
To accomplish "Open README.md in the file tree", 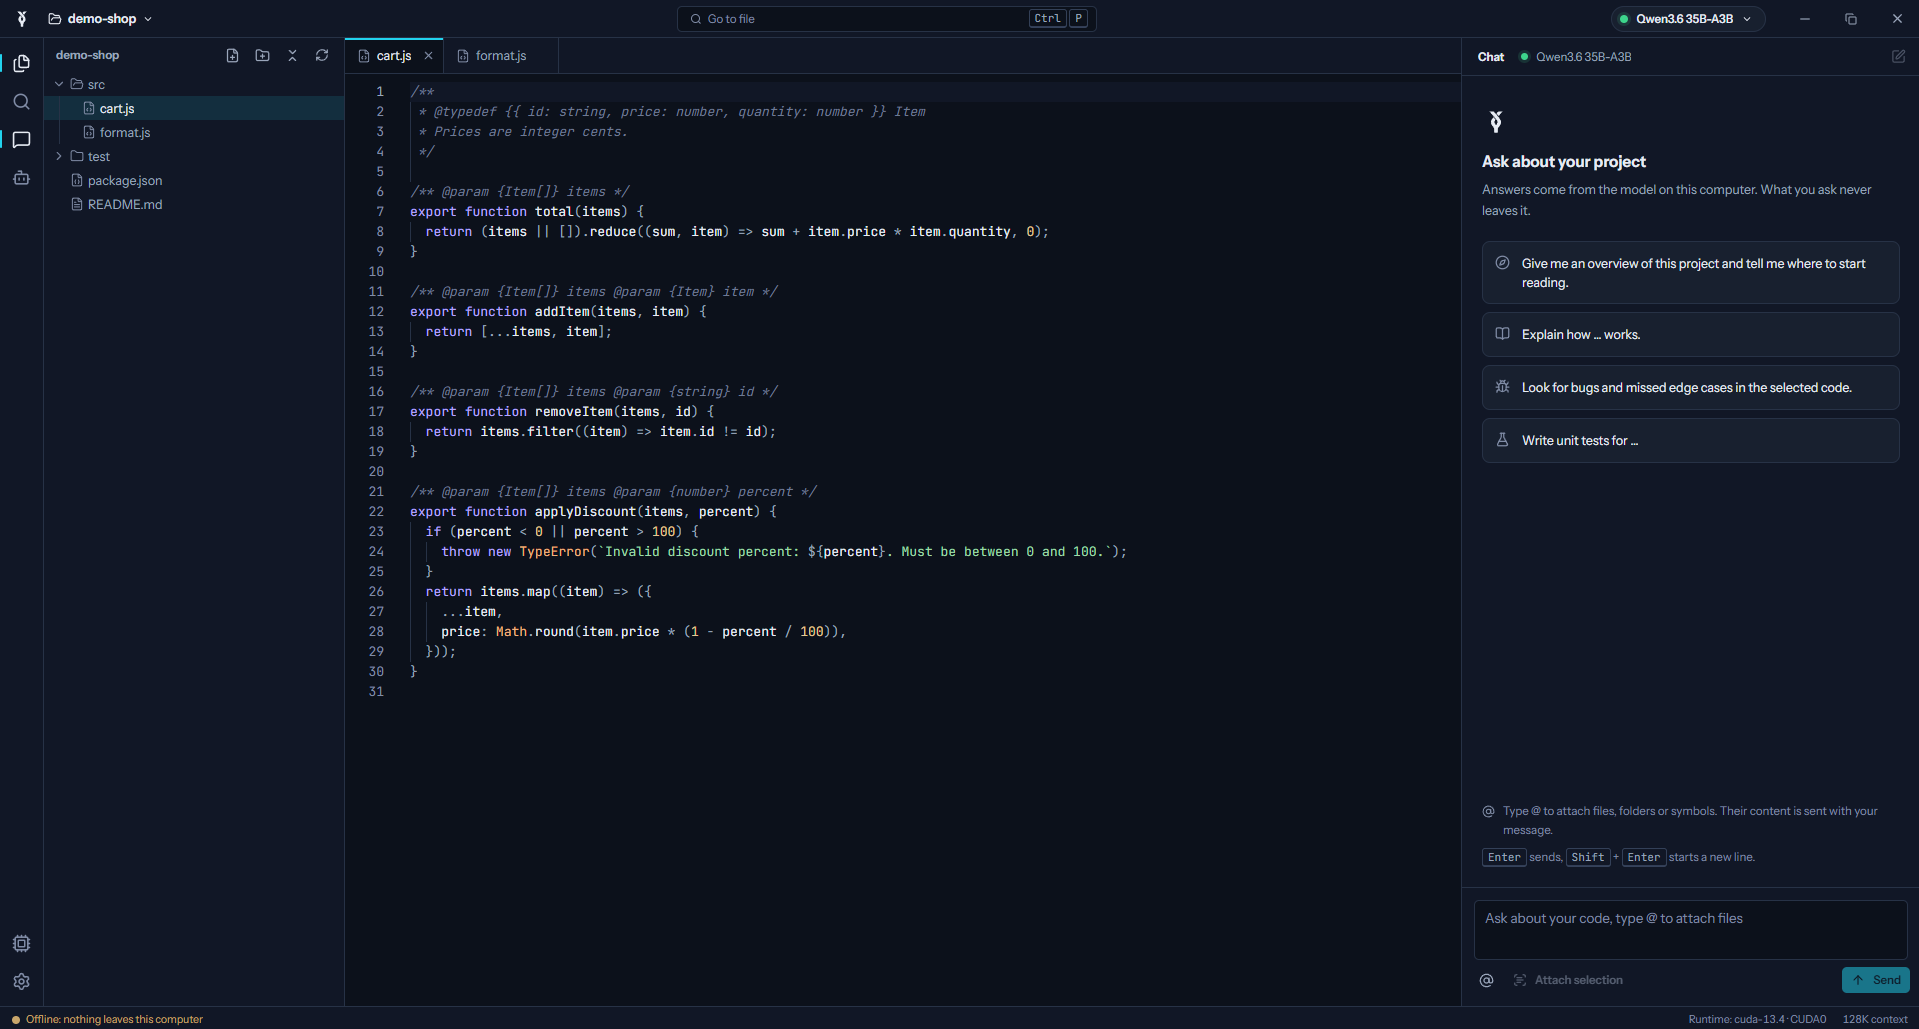I will [194, 204].
